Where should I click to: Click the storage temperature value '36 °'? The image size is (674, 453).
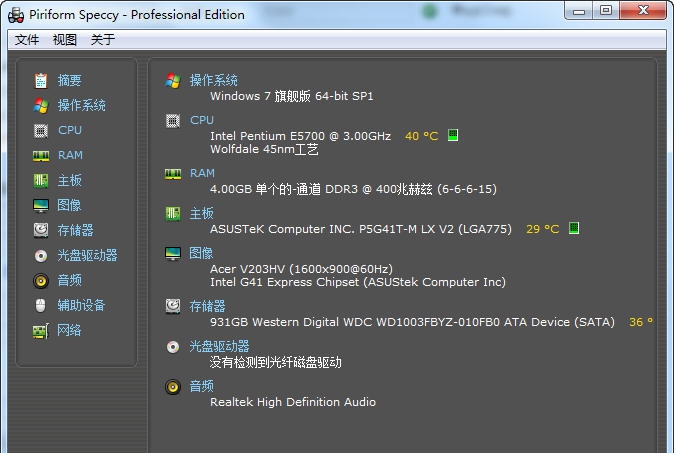point(641,322)
